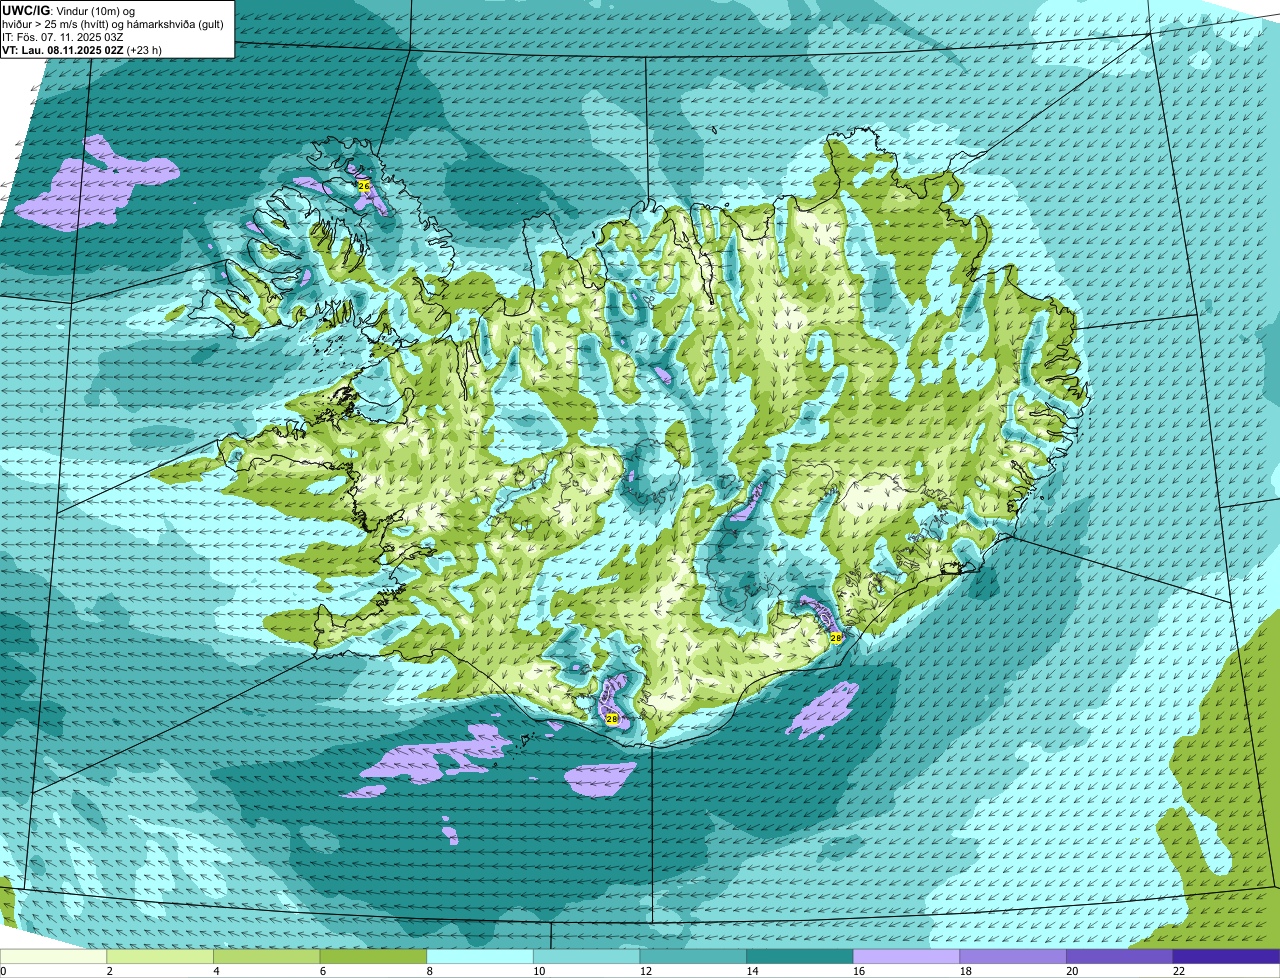This screenshot has width=1280, height=978.
Task: Select the 'IT: Fös. 07. 11. 2025 03Z' line
Action: pyautogui.click(x=62, y=36)
